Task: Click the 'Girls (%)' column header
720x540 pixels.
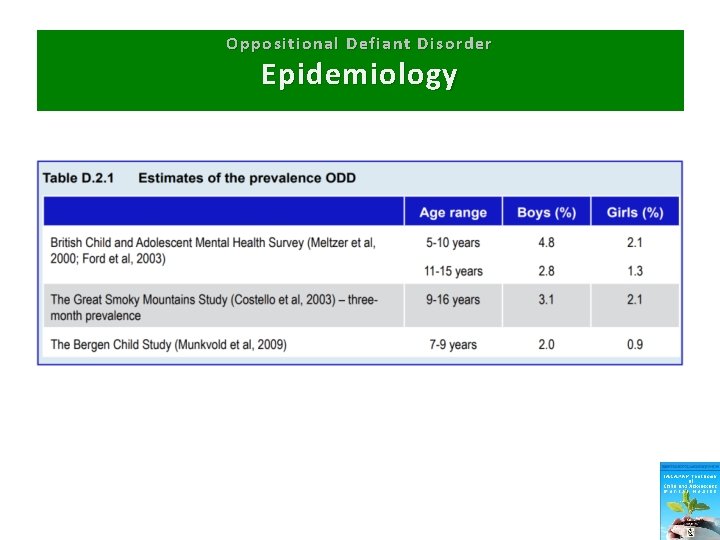Action: (x=635, y=213)
